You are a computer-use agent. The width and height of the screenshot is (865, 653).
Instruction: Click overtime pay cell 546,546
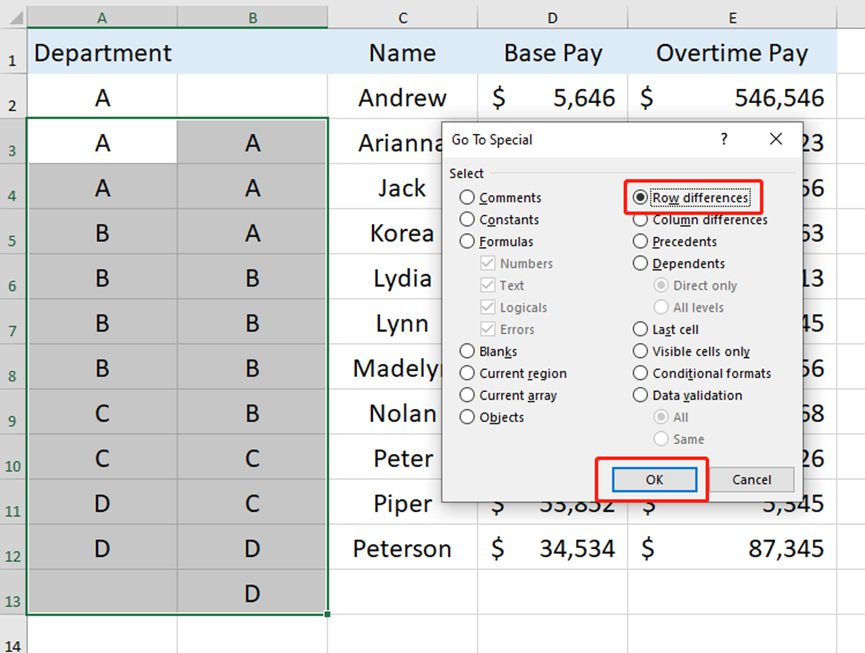coord(732,97)
